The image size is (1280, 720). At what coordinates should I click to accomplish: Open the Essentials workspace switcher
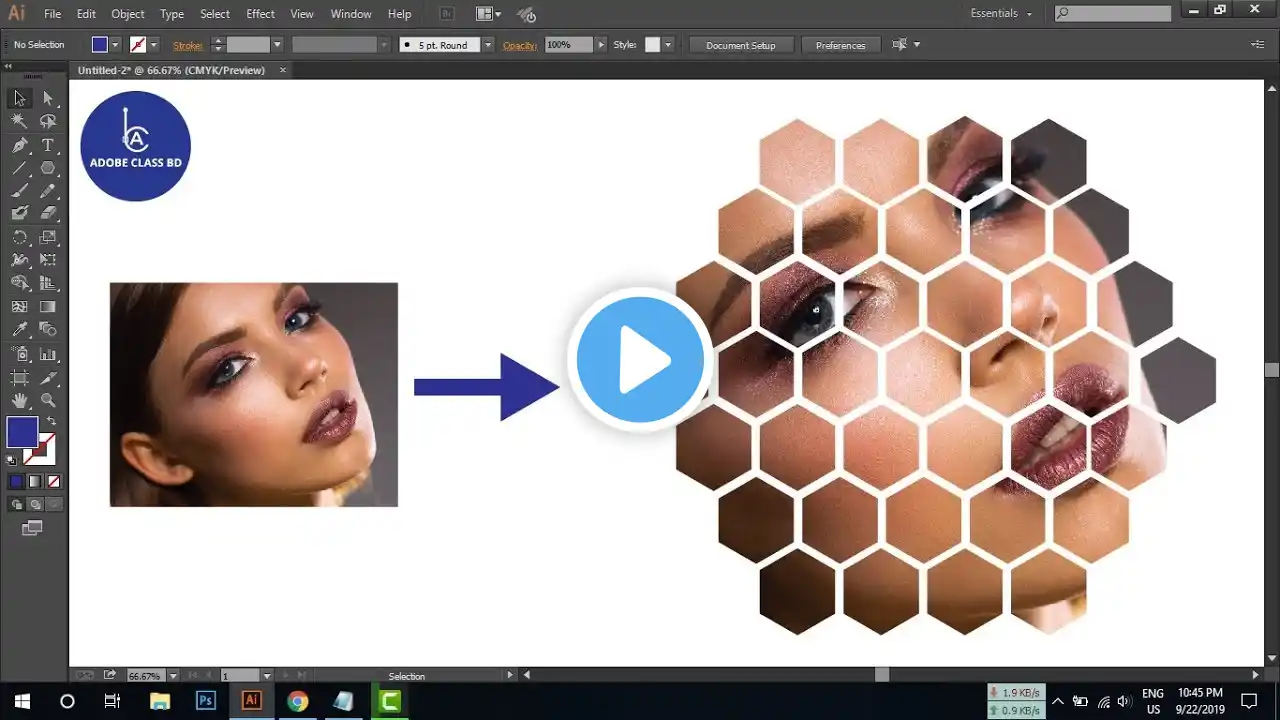click(997, 13)
